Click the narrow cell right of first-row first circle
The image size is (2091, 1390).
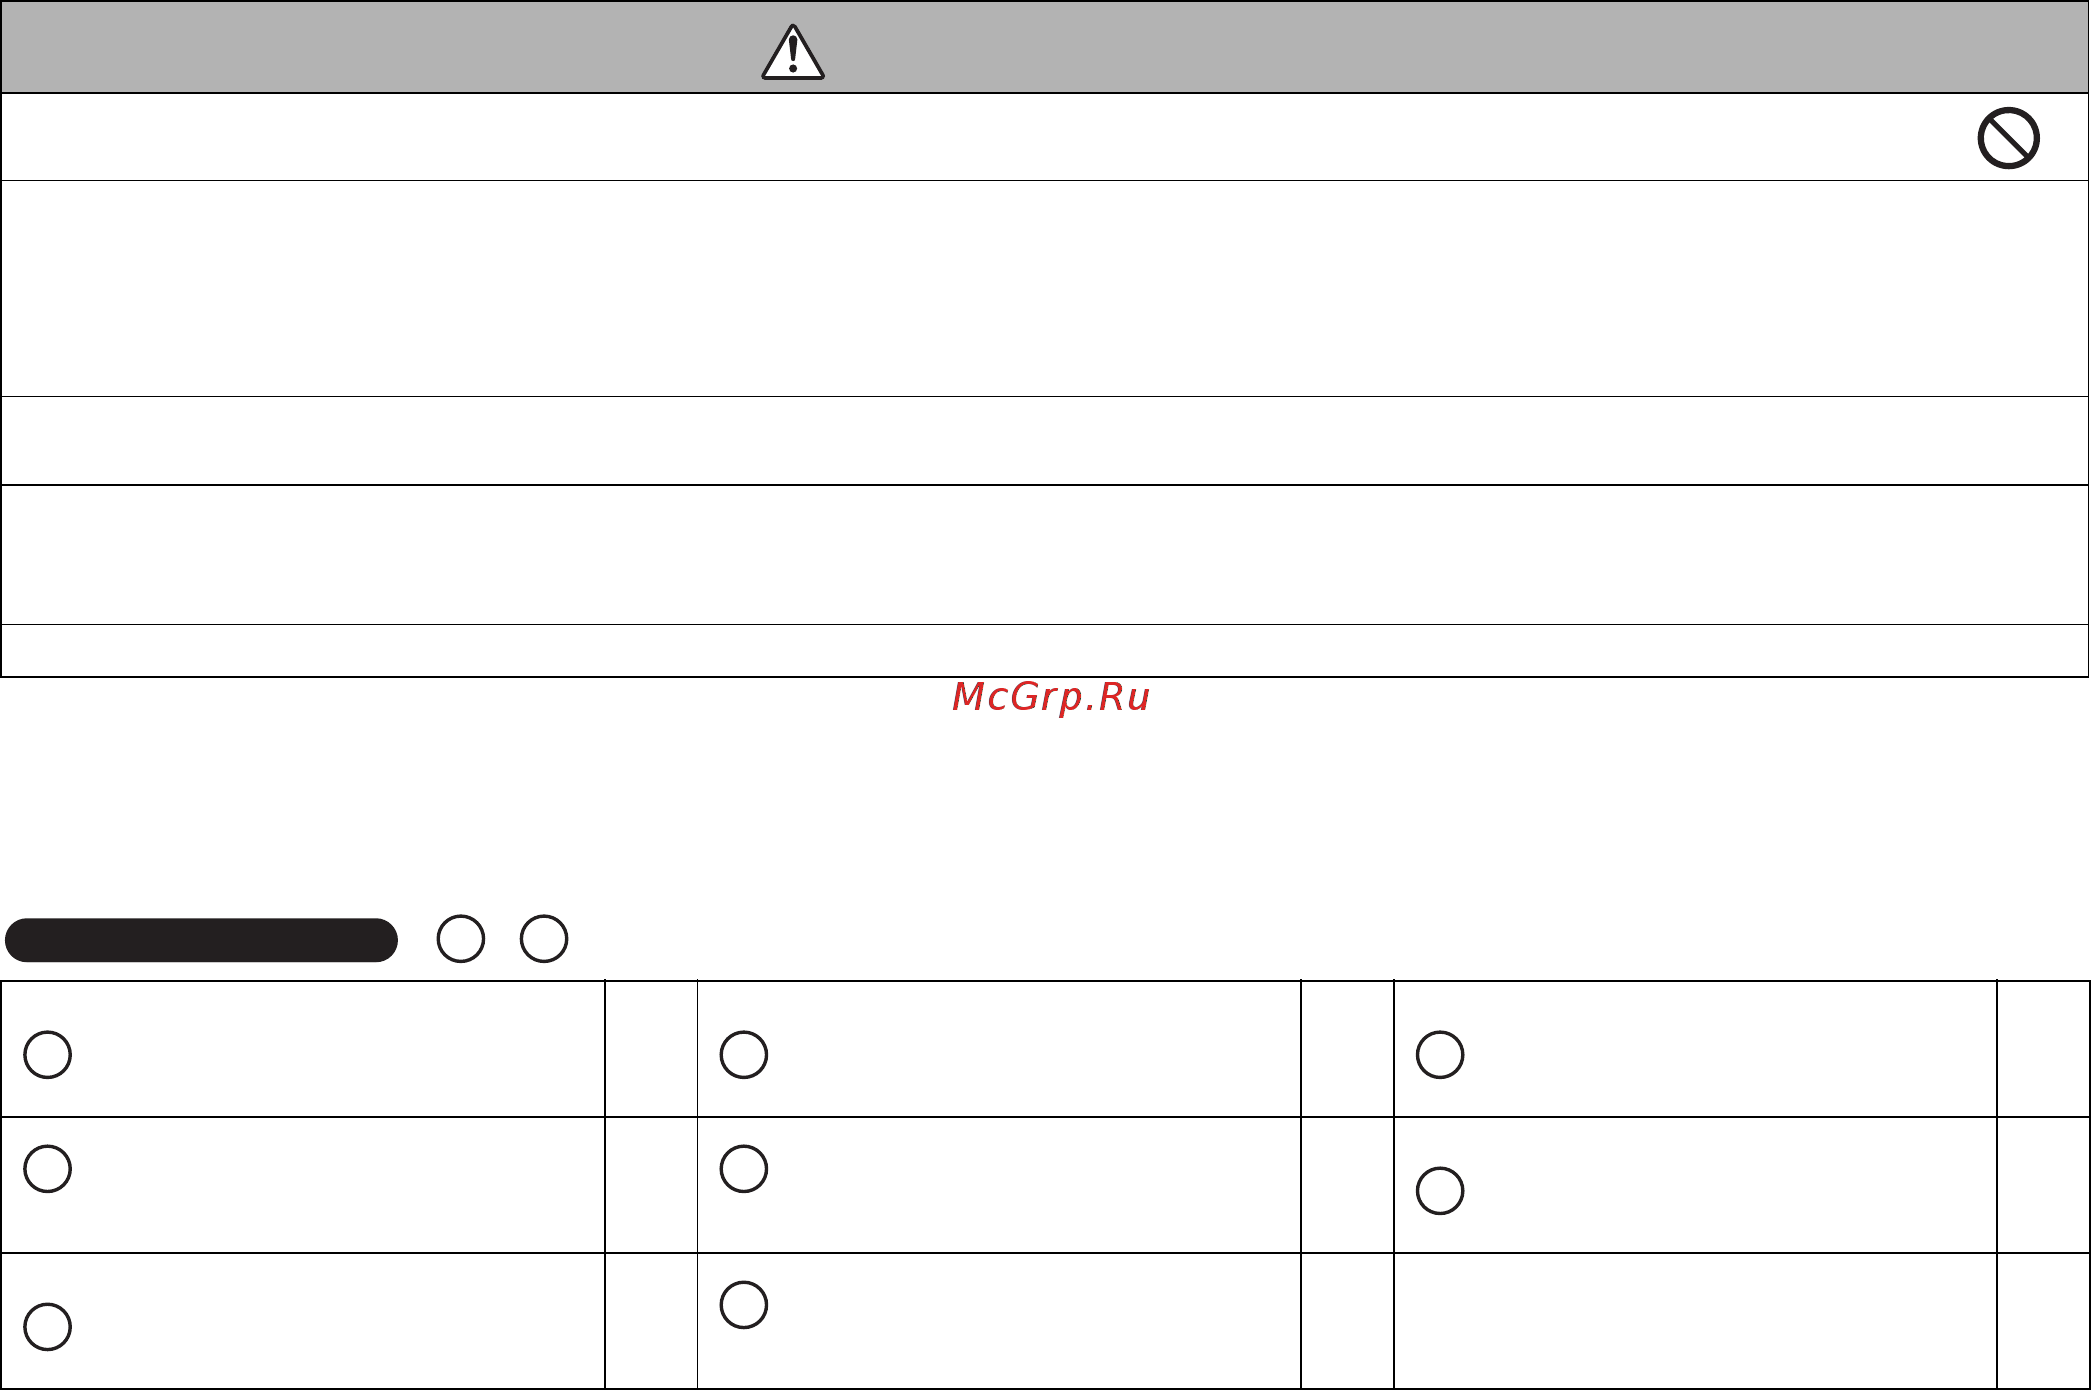[651, 1049]
